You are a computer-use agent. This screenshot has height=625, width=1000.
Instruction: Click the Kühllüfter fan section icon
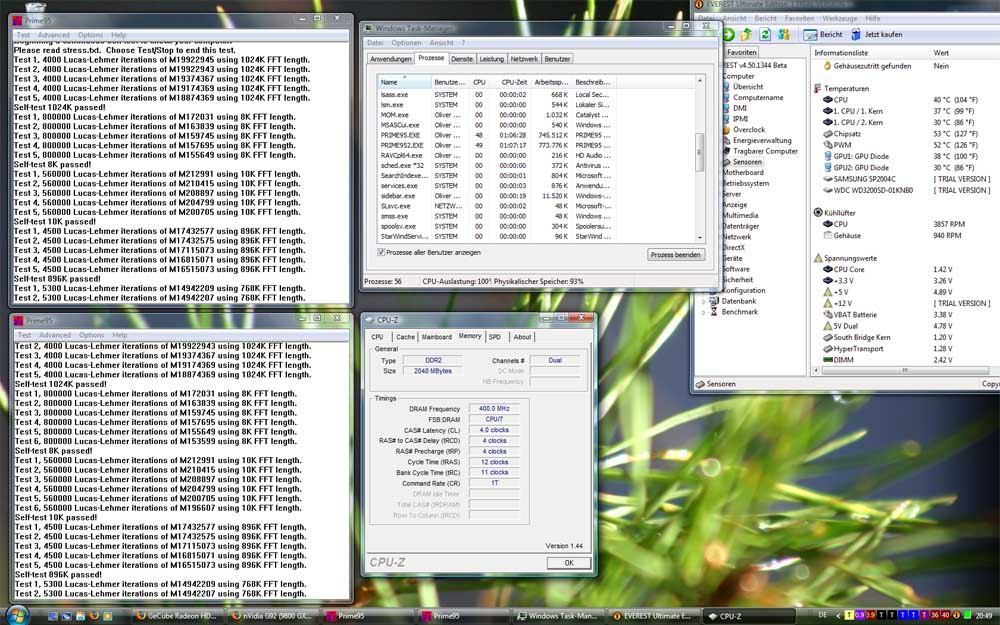818,212
